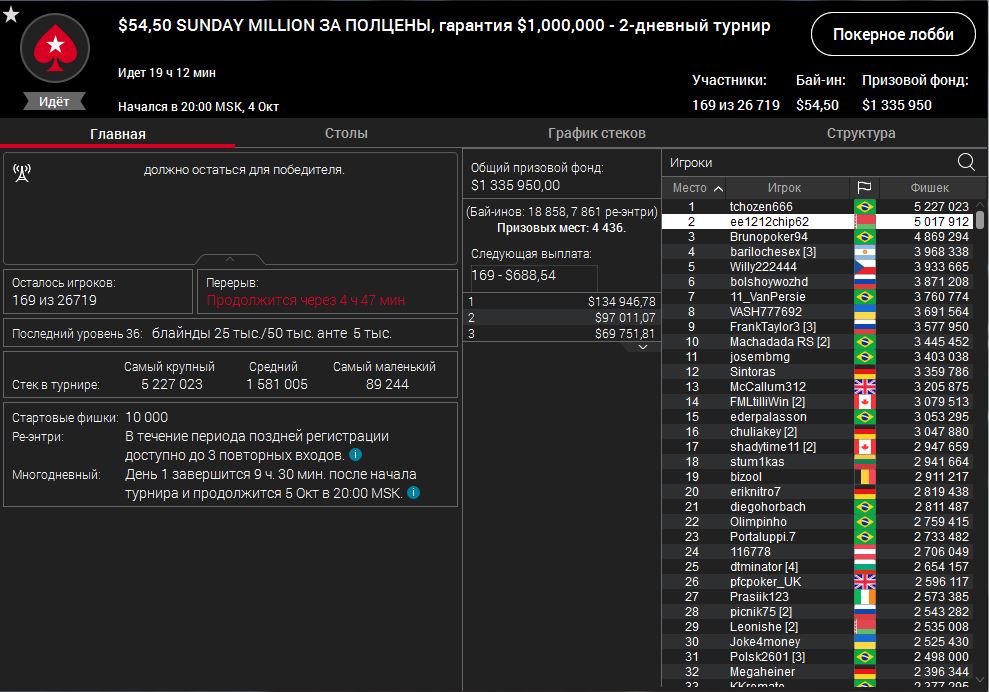Image resolution: width=989 pixels, height=692 pixels.
Task: Sort by the Фишек column header
Action: (929, 187)
